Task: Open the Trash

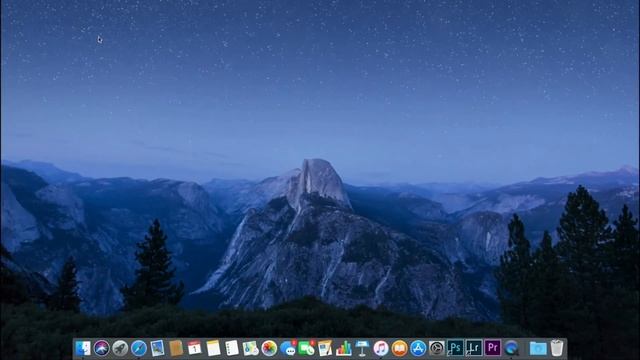Action: pyautogui.click(x=557, y=348)
